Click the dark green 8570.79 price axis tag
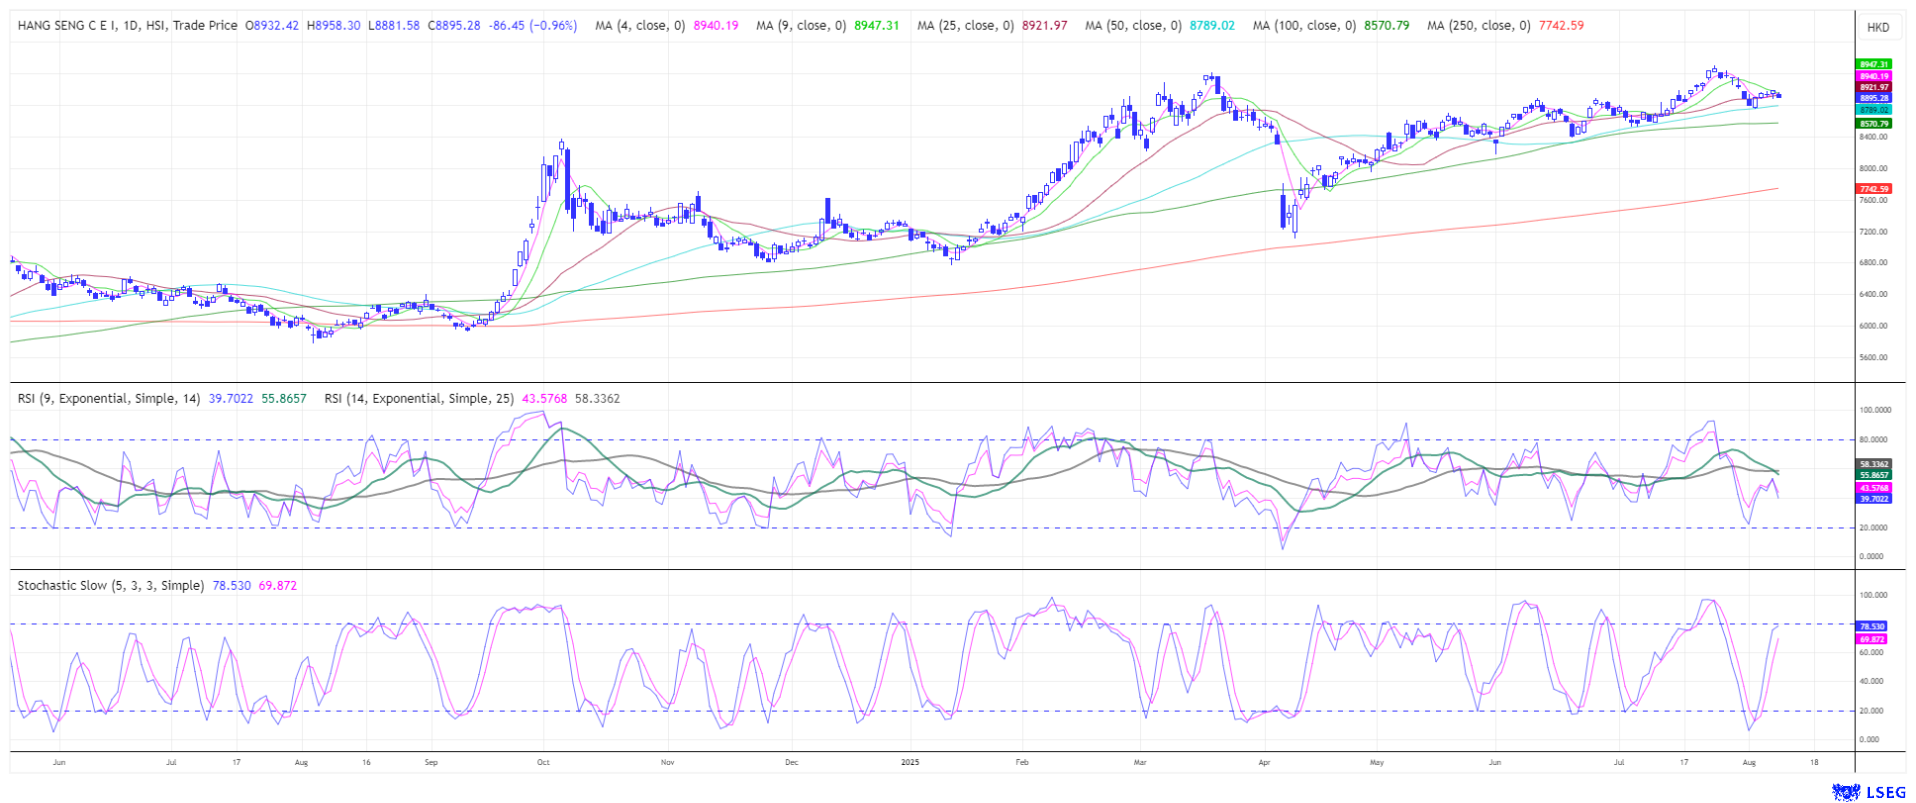The width and height of the screenshot is (1916, 803). (x=1874, y=123)
